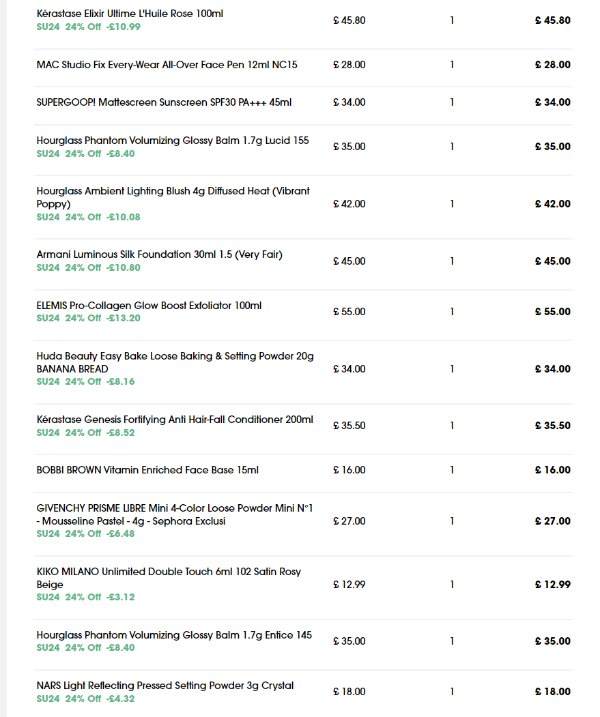600x717 pixels.
Task: Click NARS Light Reflecting Pressed Setting Powder
Action: click(165, 685)
